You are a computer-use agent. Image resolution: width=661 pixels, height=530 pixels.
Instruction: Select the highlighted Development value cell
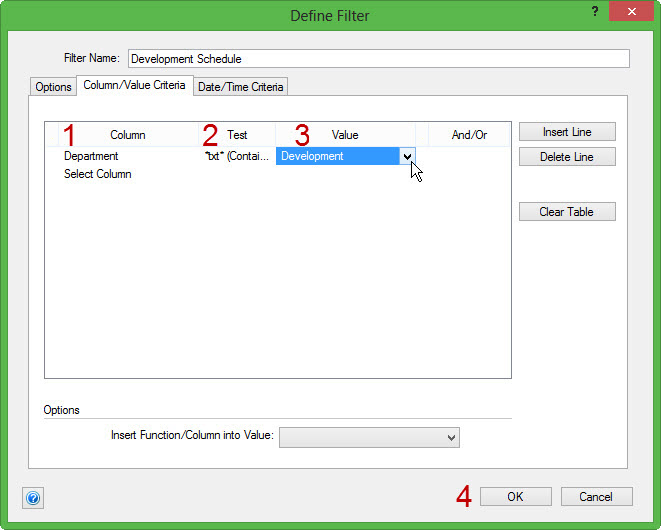pos(336,156)
